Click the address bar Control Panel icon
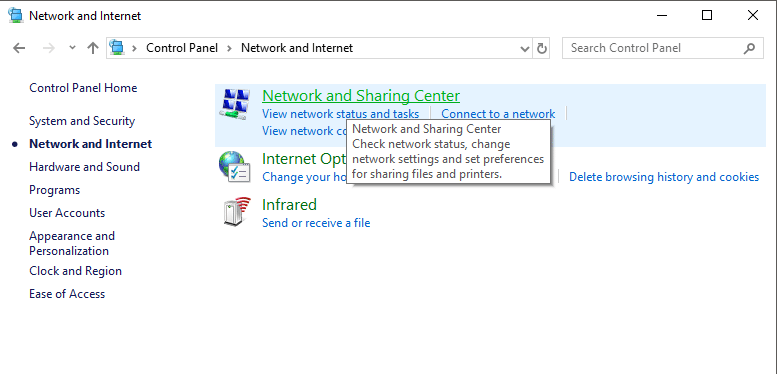The image size is (777, 374). tap(116, 48)
